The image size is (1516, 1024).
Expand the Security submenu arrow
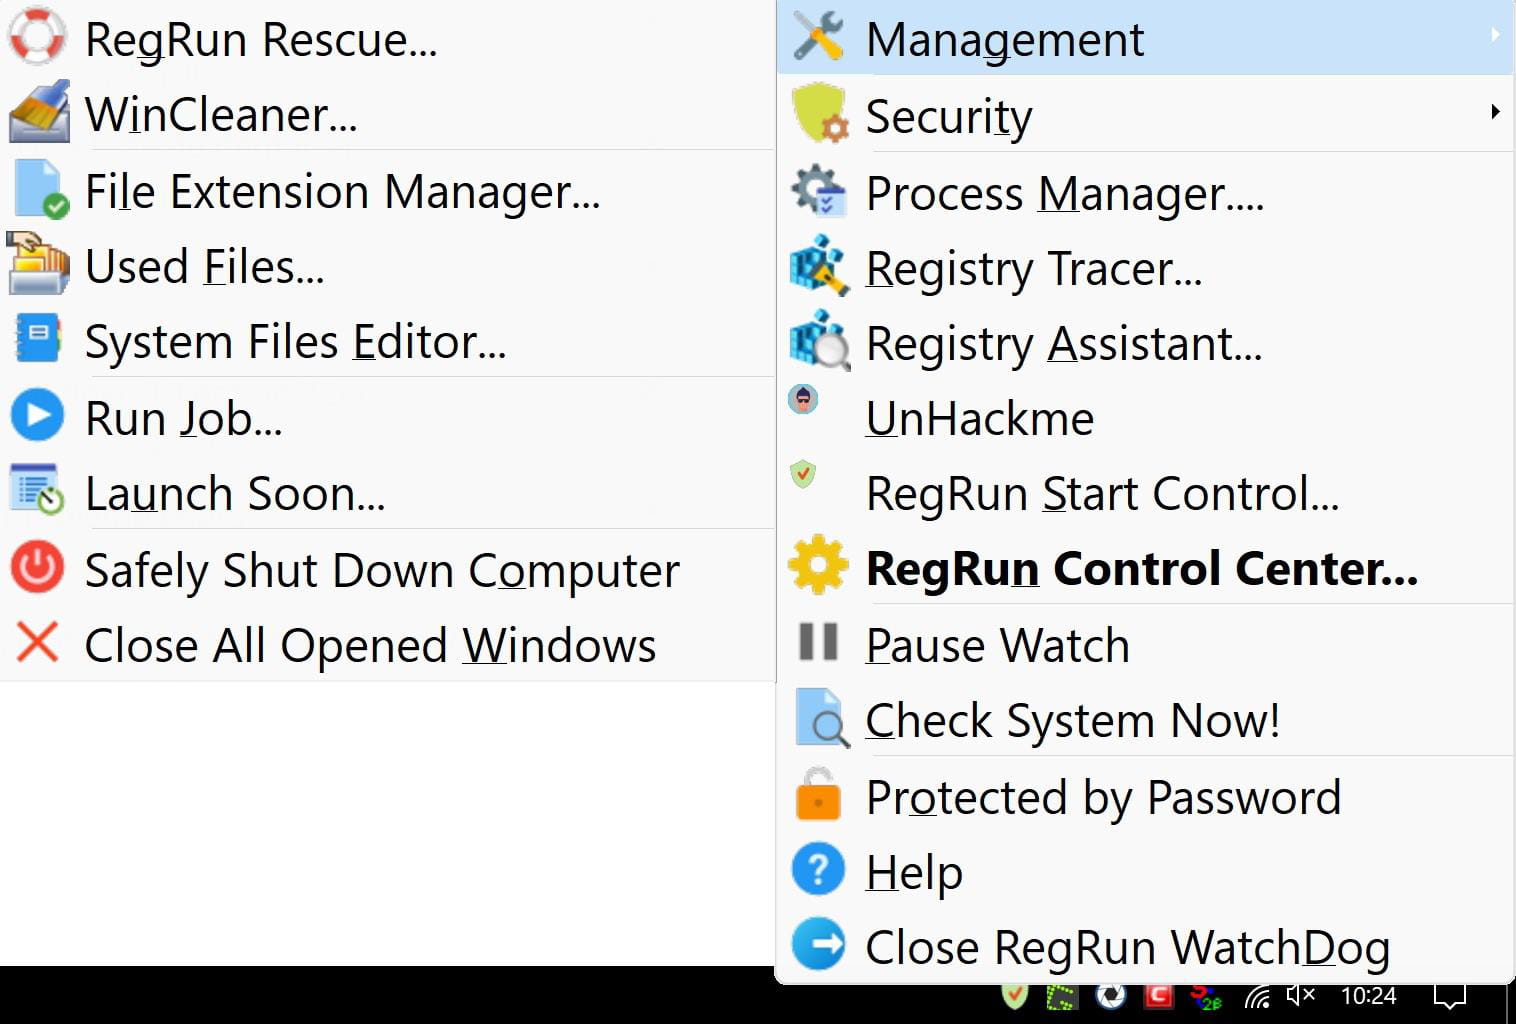pyautogui.click(x=1495, y=112)
